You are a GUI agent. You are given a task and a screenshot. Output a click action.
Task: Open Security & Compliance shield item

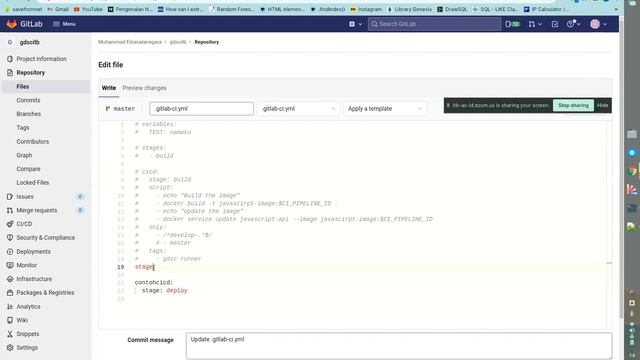tap(45, 238)
